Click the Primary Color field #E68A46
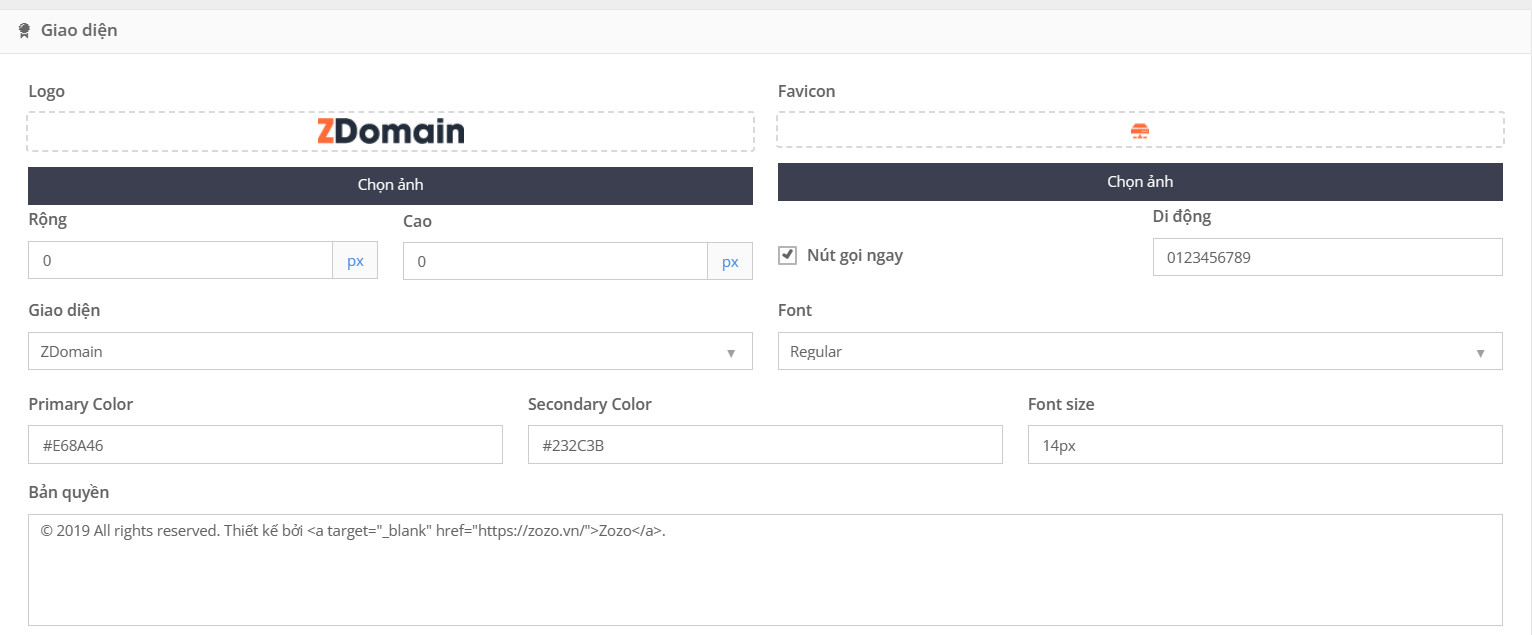Viewport: 1532px width, 635px height. point(265,445)
